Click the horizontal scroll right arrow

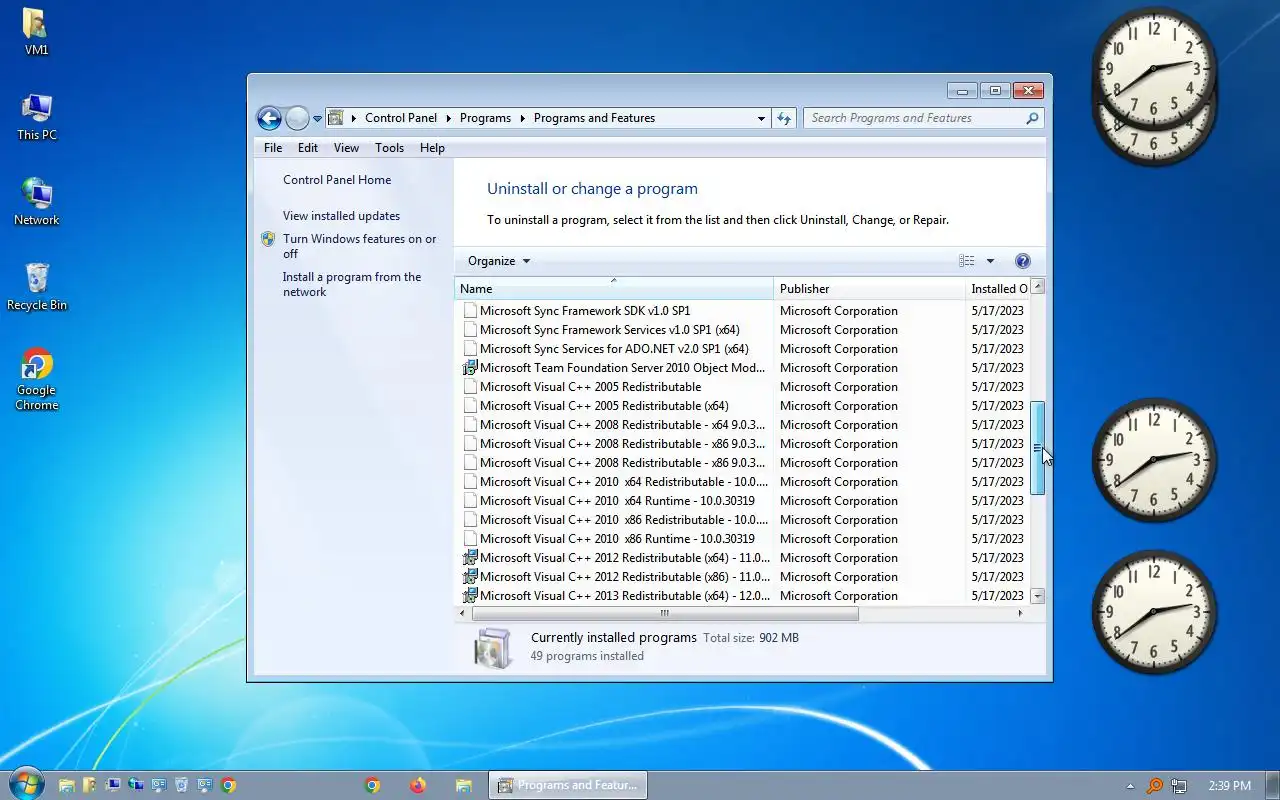coord(1020,613)
